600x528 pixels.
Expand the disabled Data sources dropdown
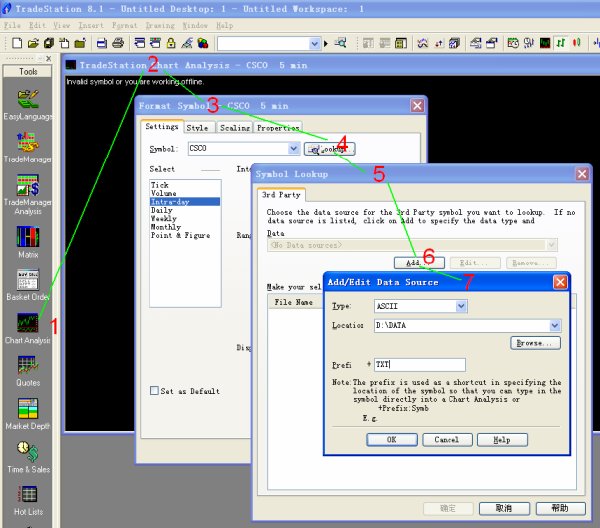click(551, 245)
